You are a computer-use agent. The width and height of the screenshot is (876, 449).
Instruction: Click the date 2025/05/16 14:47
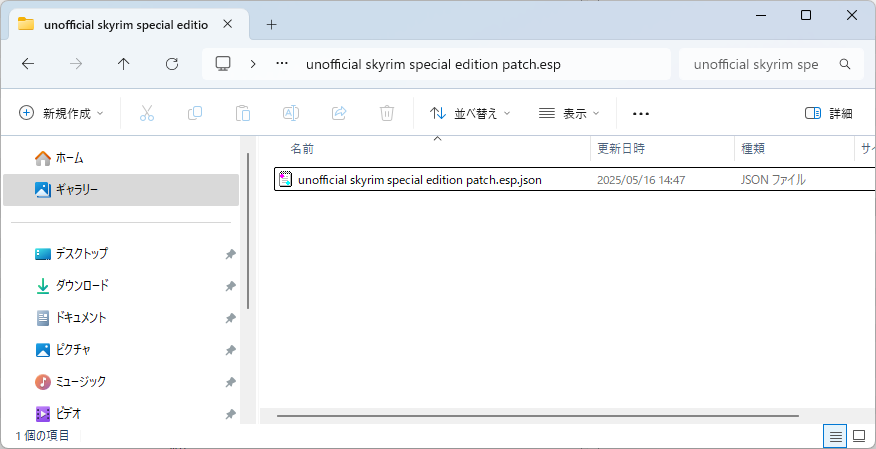pyautogui.click(x=641, y=180)
